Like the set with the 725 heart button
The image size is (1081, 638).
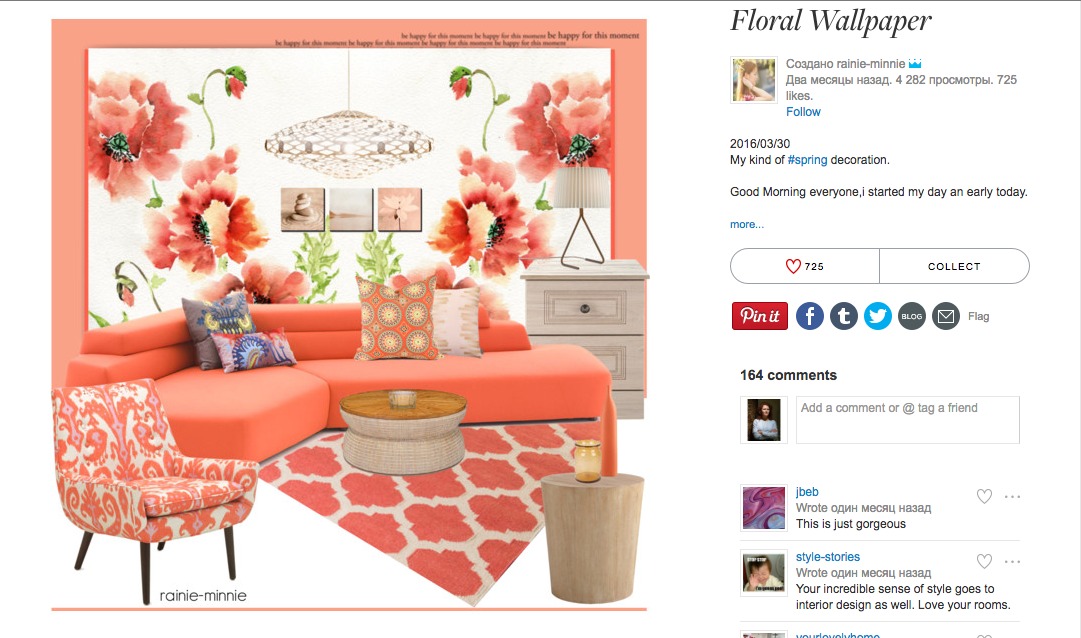point(805,266)
